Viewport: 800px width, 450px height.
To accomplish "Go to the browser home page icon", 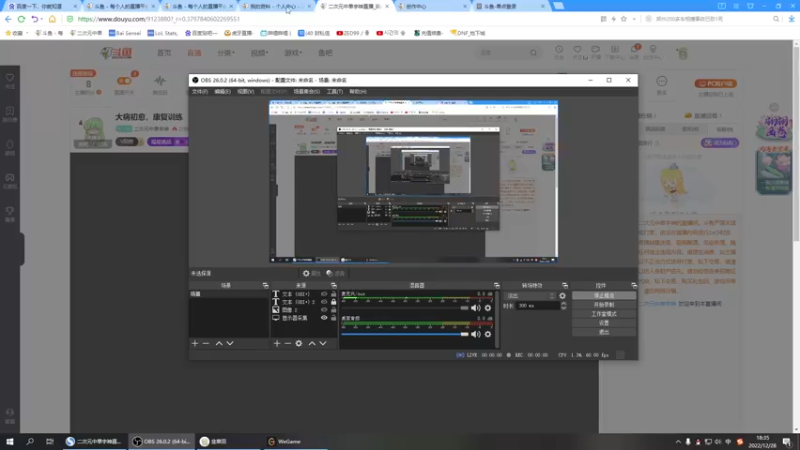I will [x=52, y=19].
